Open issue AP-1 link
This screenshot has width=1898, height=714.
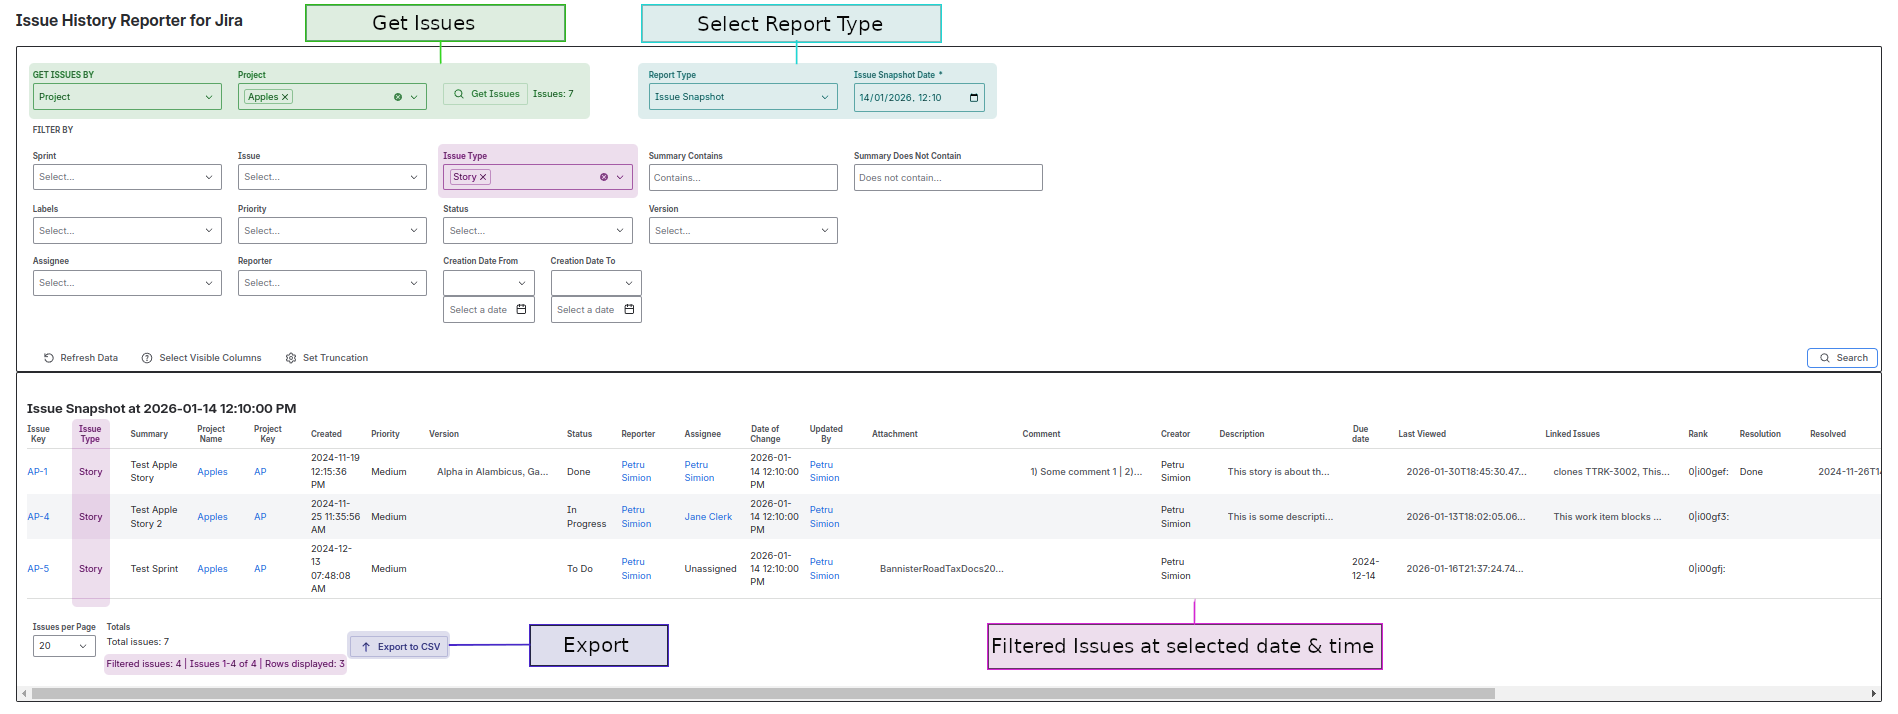coord(38,472)
